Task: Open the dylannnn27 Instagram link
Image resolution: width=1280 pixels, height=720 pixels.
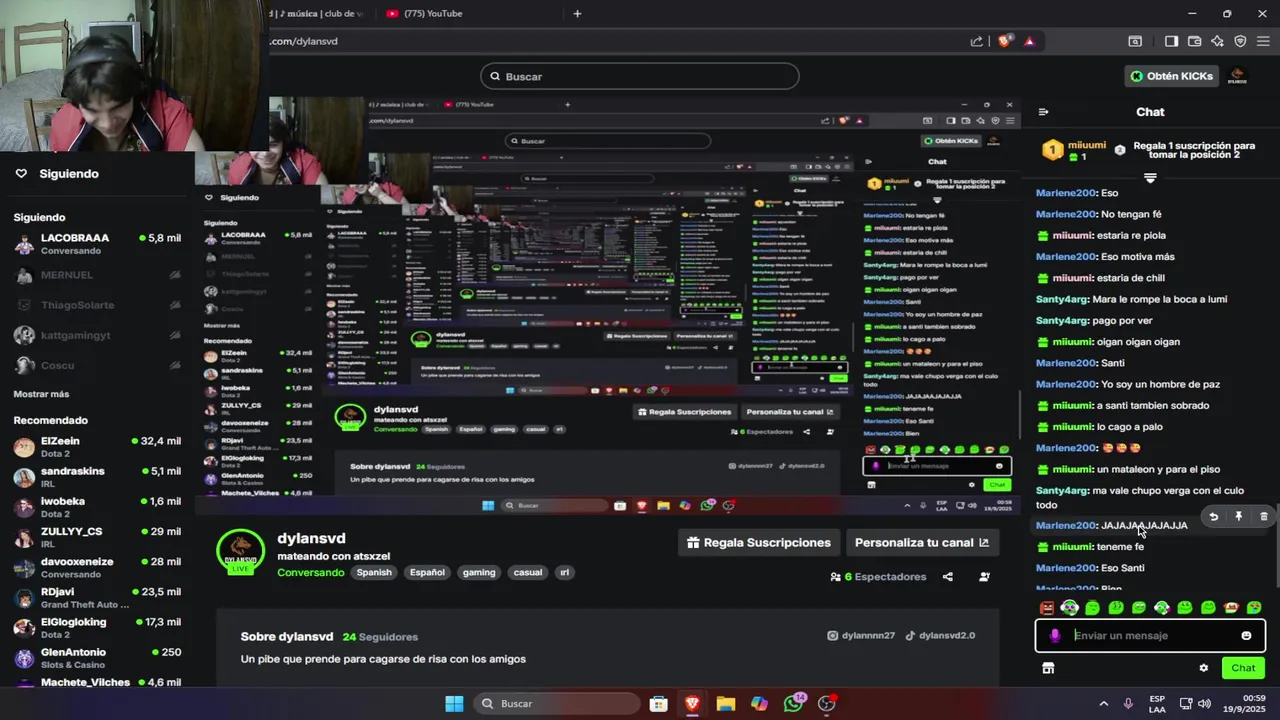Action: (x=861, y=636)
